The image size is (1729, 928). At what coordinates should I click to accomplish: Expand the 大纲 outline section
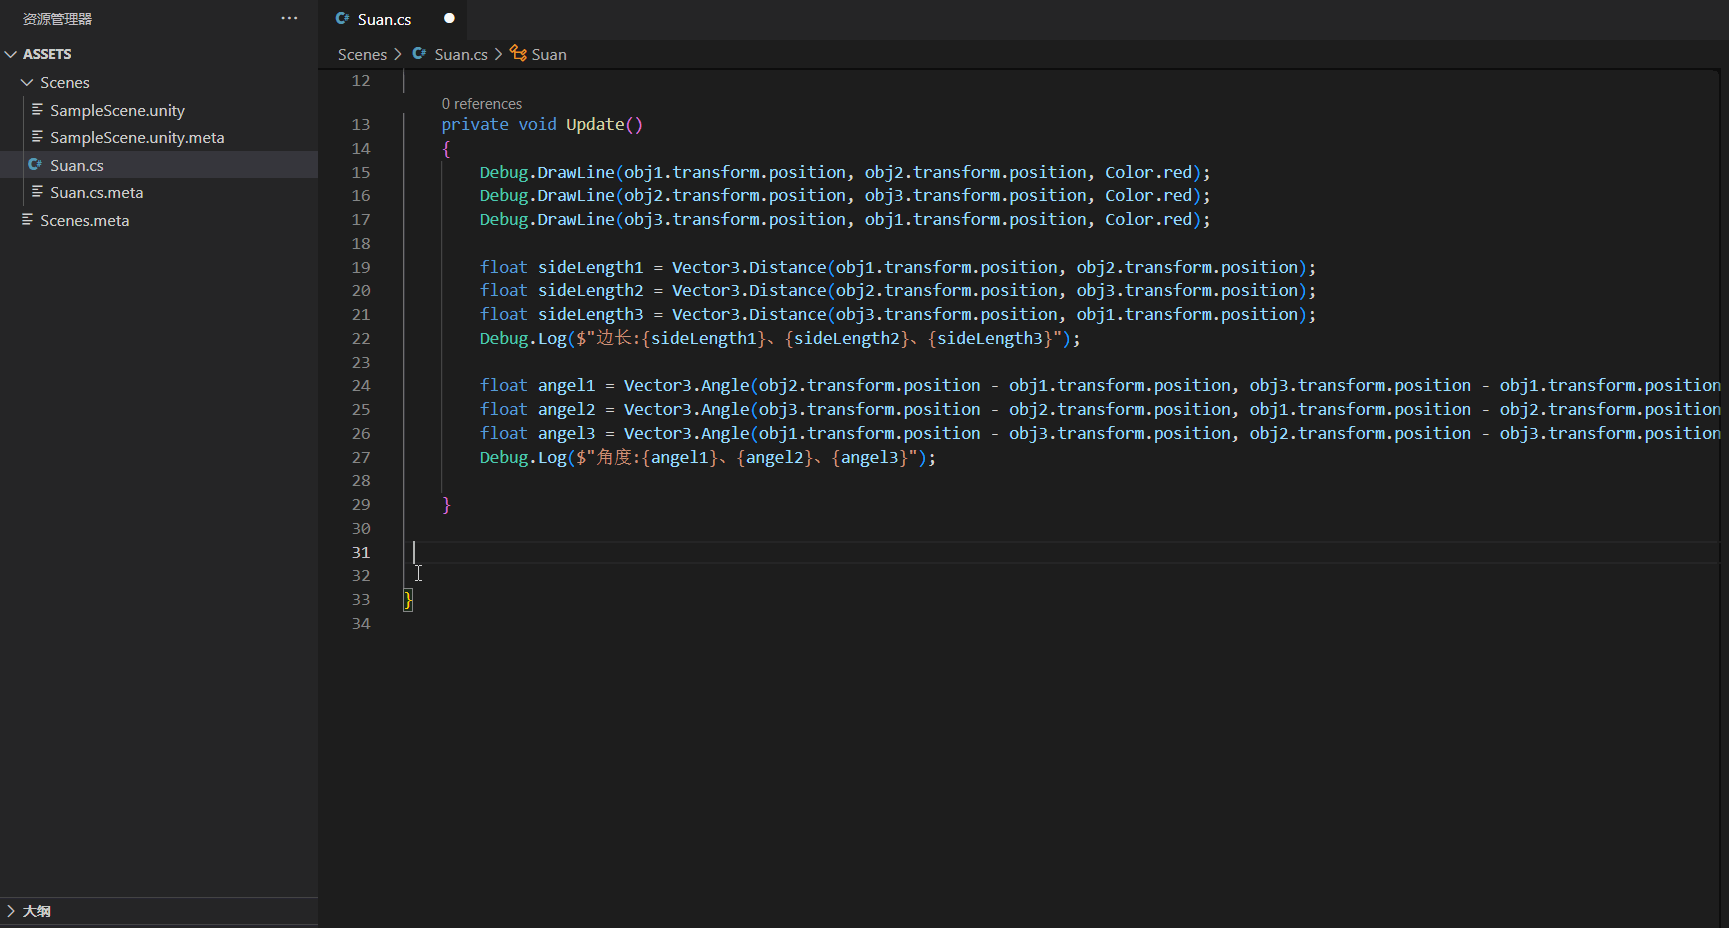[x=11, y=911]
